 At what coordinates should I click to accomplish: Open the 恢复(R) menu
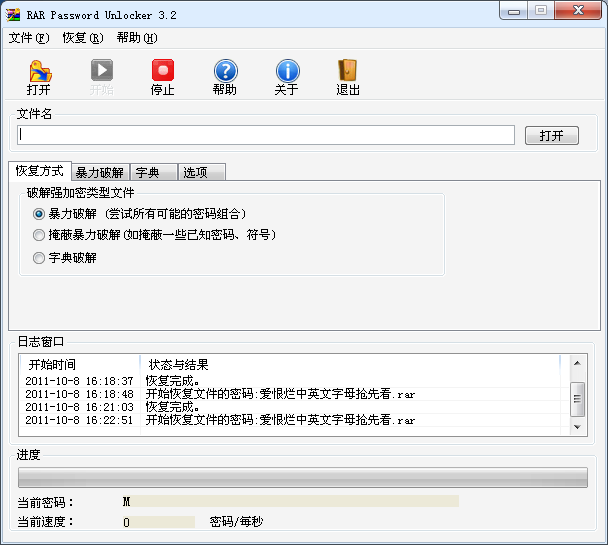click(83, 38)
